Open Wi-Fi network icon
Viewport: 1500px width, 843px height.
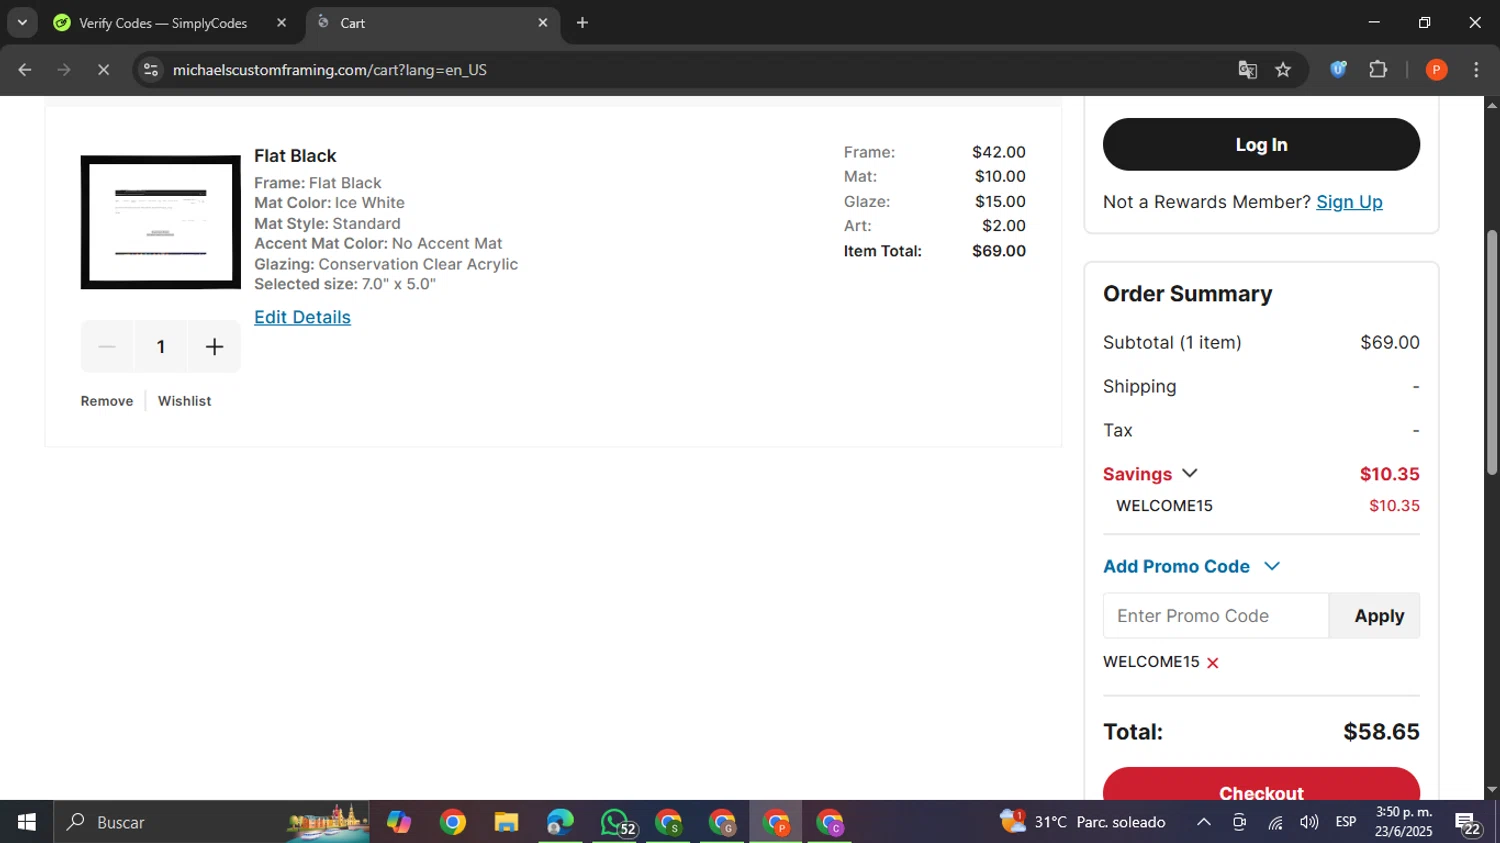pos(1275,822)
